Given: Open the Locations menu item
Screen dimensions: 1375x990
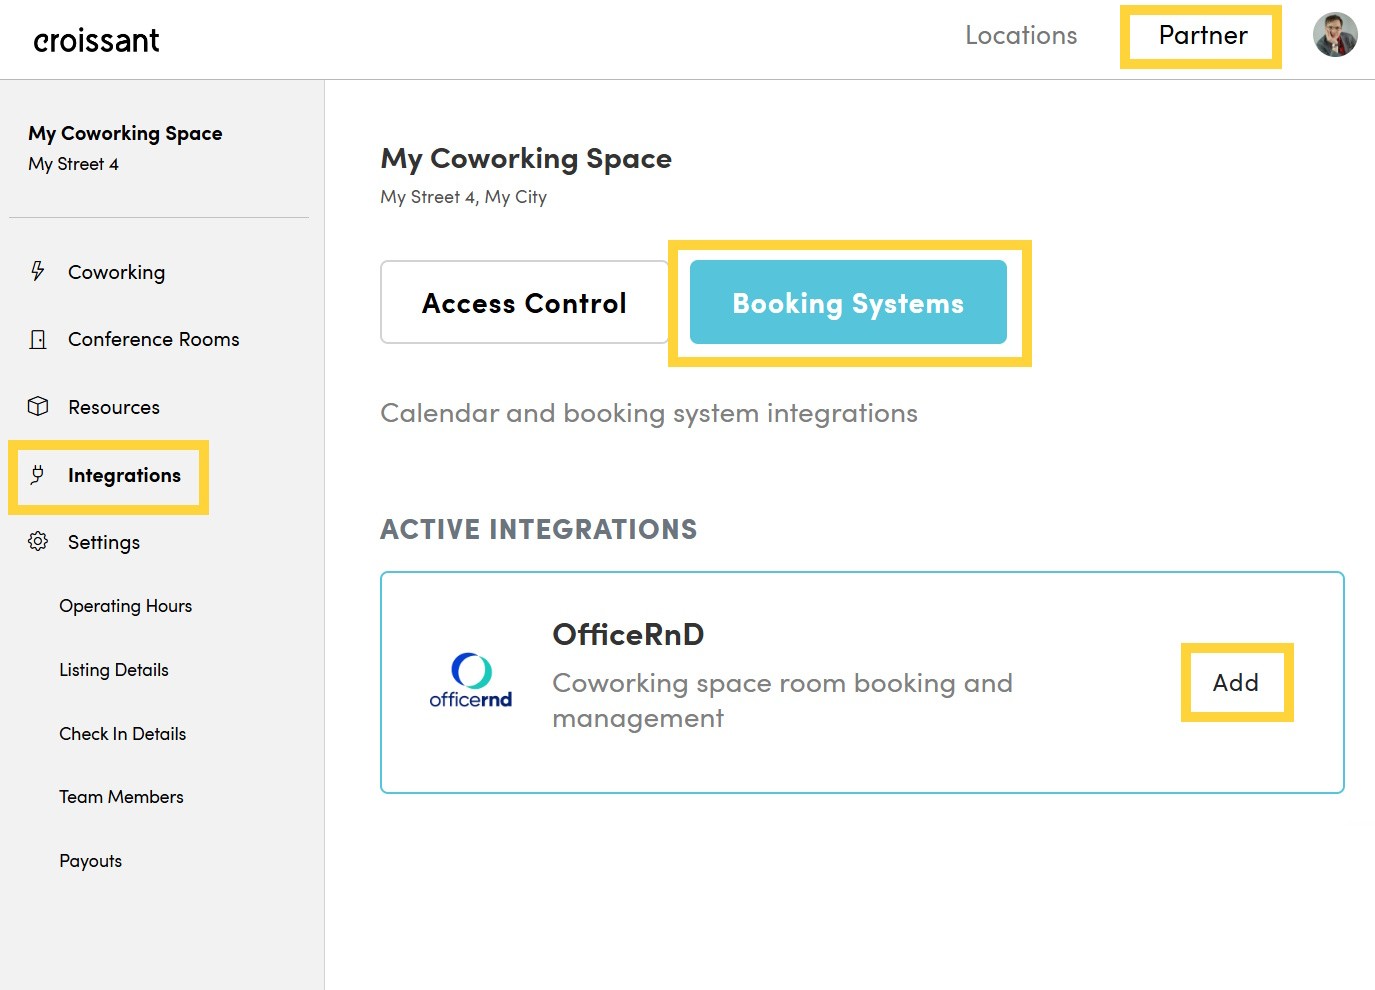Looking at the screenshot, I should pos(1021,35).
